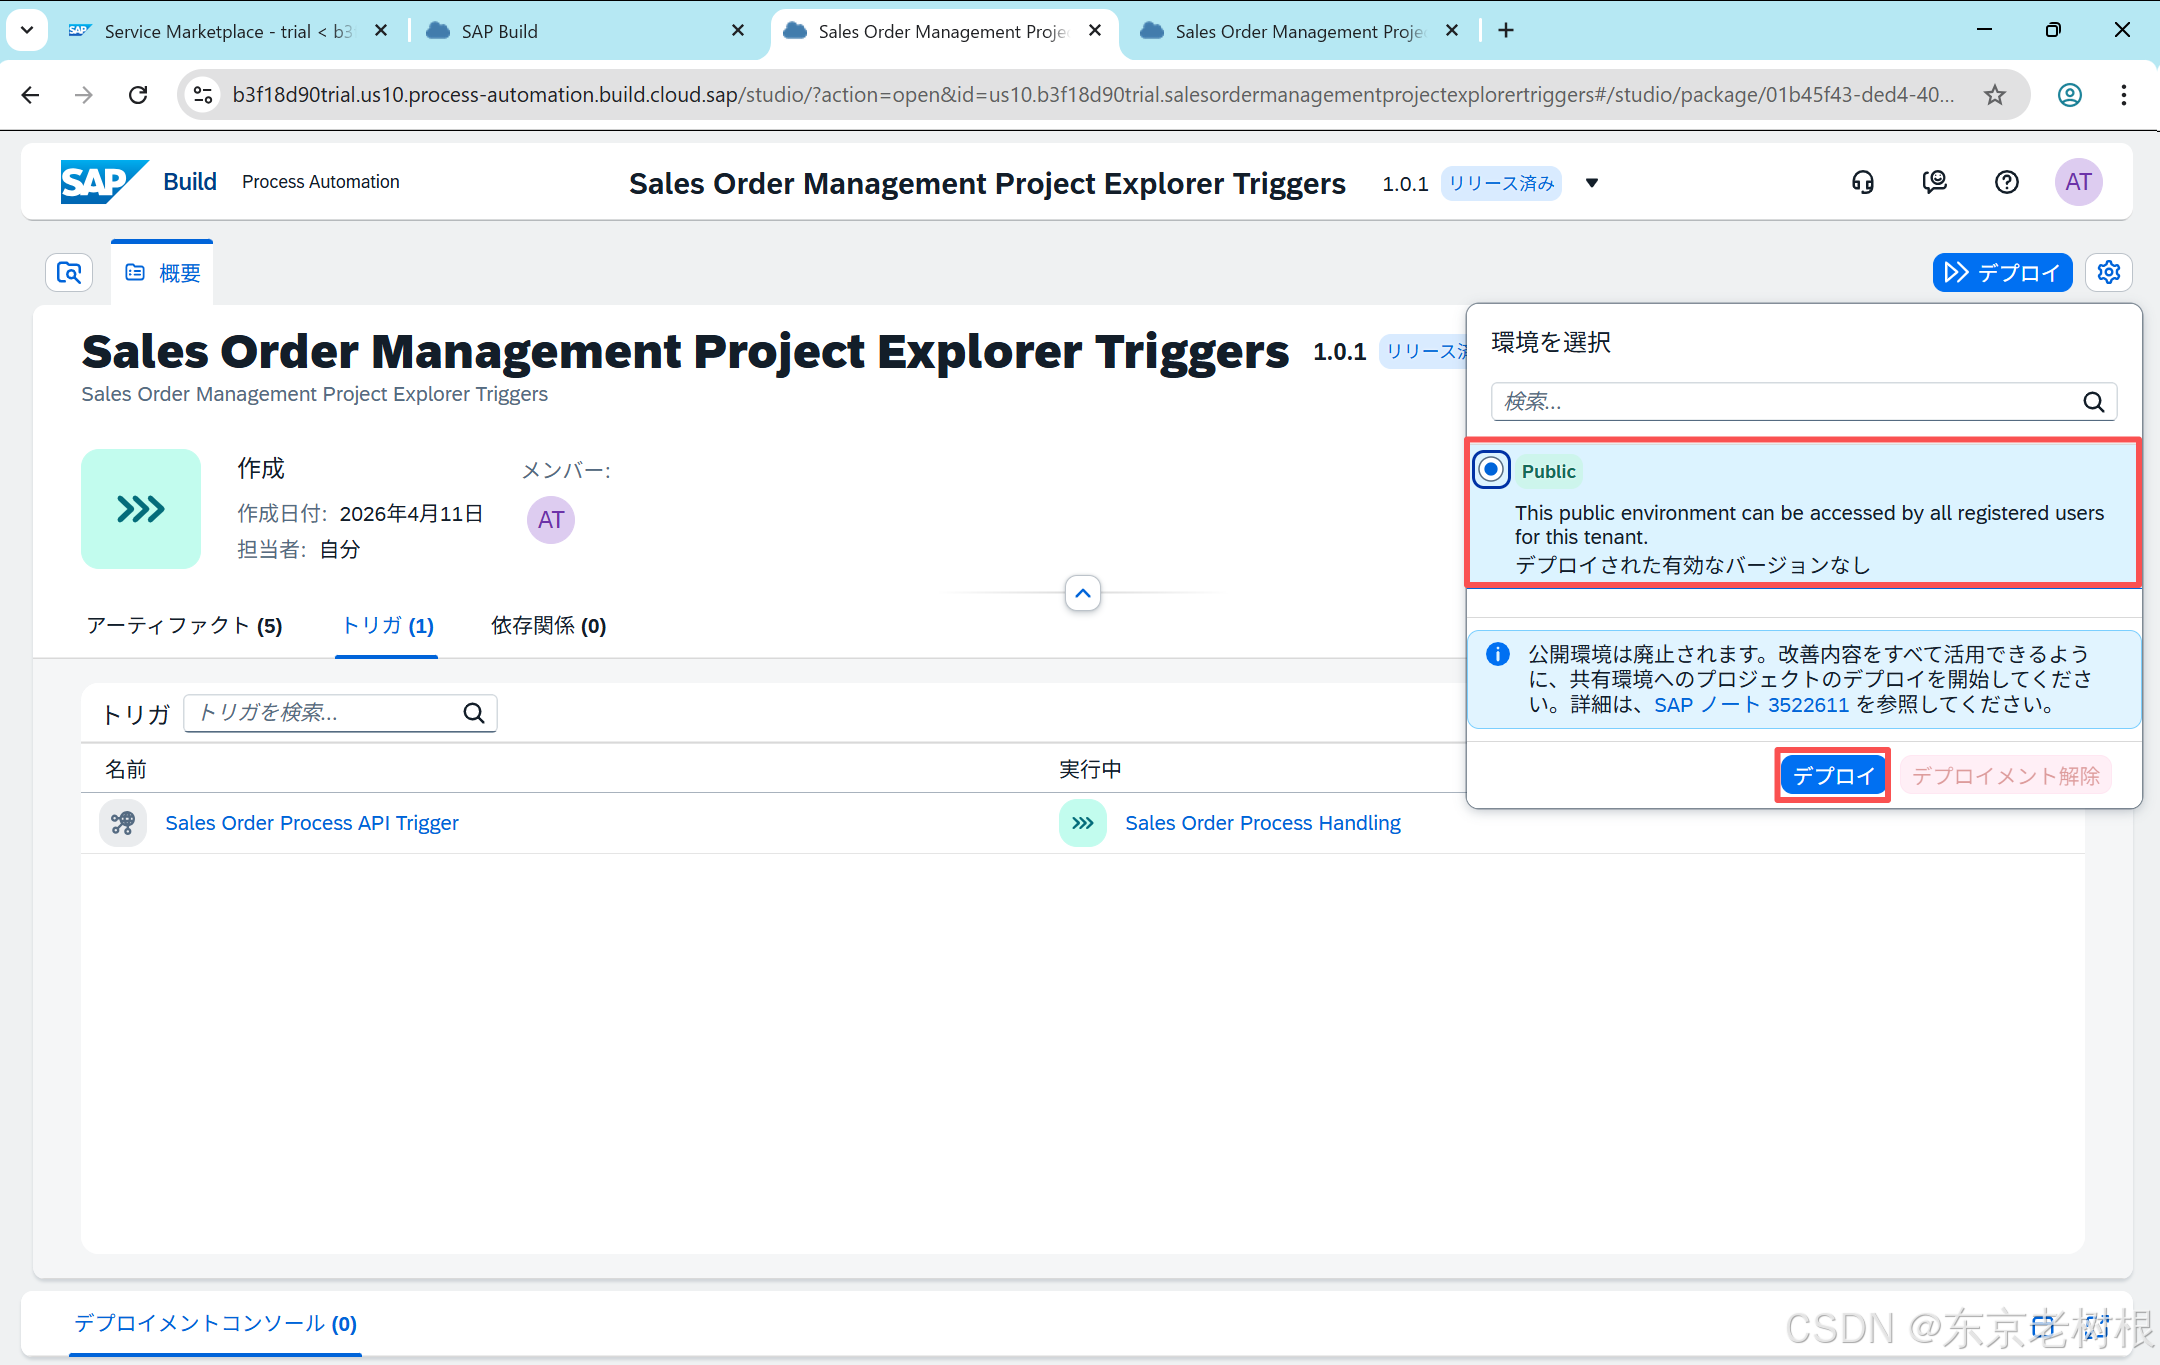The height and width of the screenshot is (1365, 2160).
Task: Open the SAP ノート 3522611 link
Action: 1751,705
